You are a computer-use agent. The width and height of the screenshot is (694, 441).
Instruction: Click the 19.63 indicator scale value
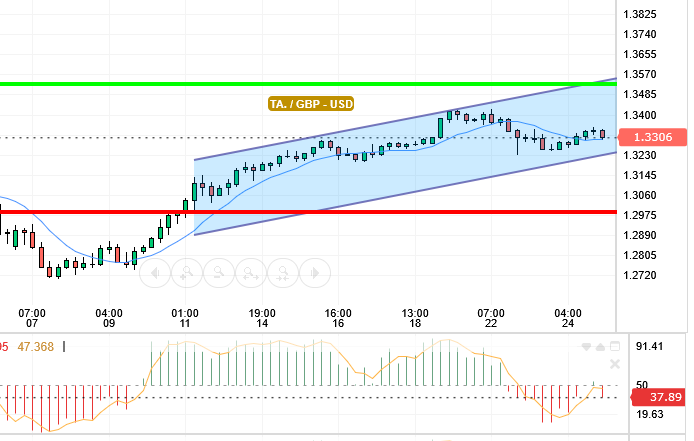point(649,414)
